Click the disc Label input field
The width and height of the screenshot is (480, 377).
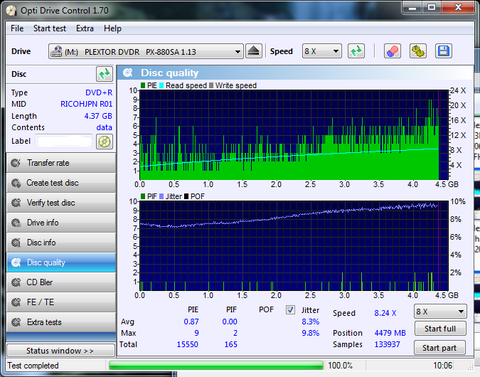coord(64,141)
